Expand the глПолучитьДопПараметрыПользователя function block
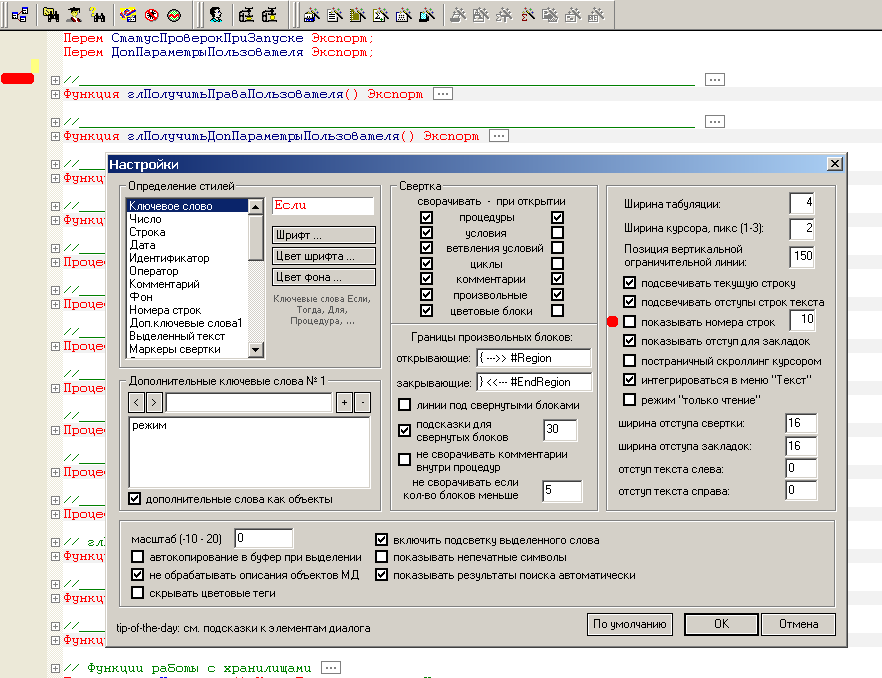The height and width of the screenshot is (678, 882). [x=55, y=136]
